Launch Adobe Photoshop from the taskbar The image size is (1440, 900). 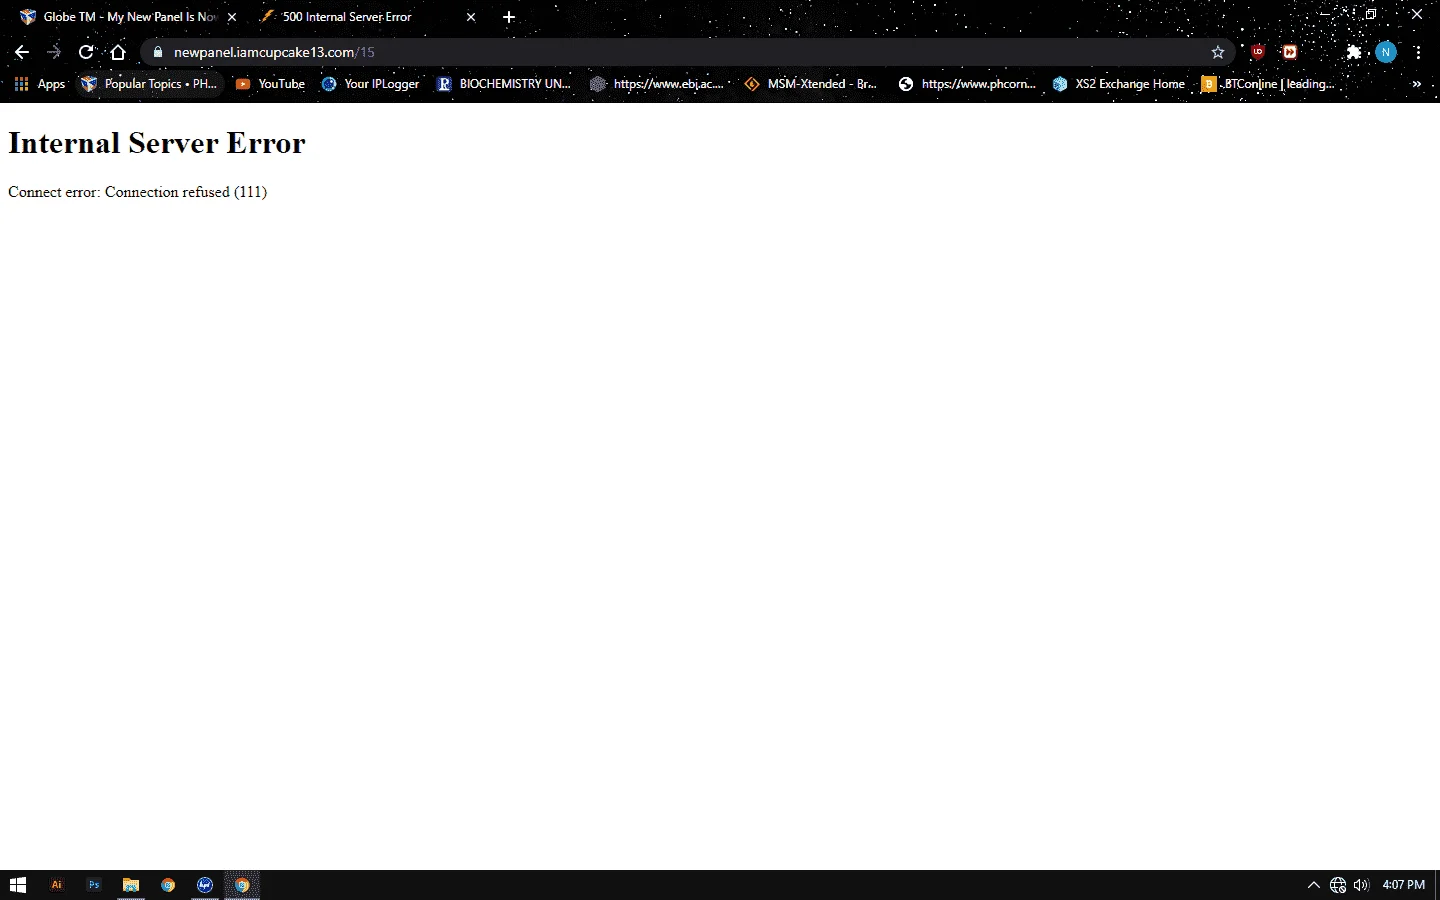[x=94, y=885]
